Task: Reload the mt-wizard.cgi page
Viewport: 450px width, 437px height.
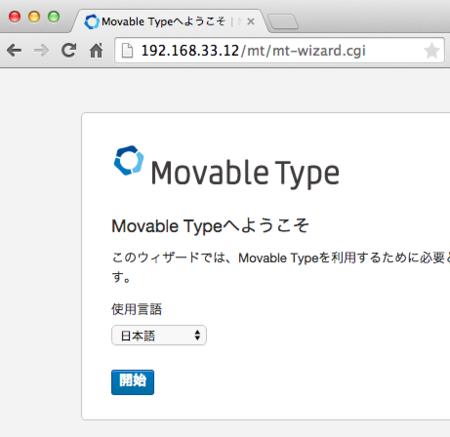Action: pyautogui.click(x=69, y=51)
